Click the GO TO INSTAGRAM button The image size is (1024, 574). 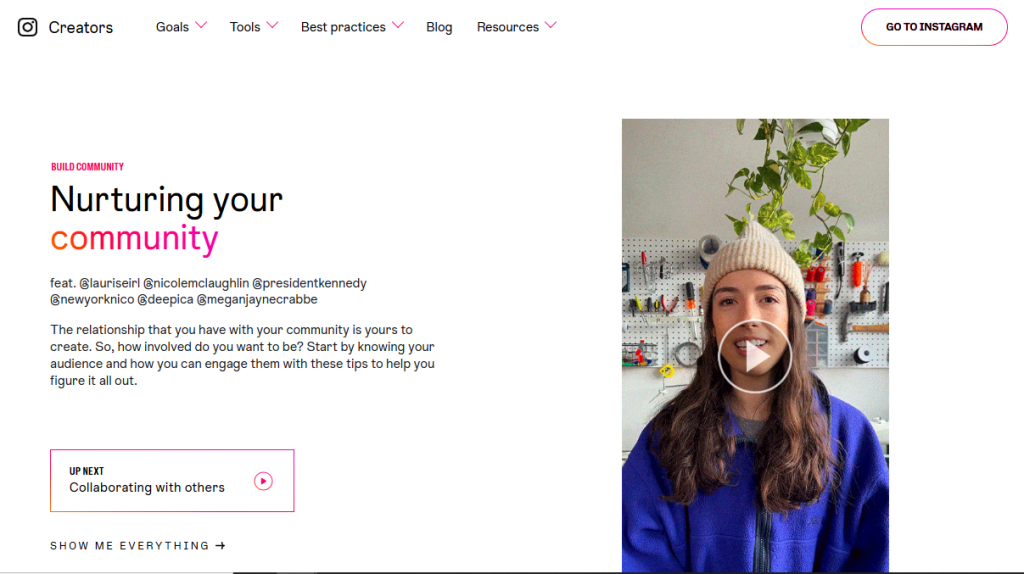[934, 27]
